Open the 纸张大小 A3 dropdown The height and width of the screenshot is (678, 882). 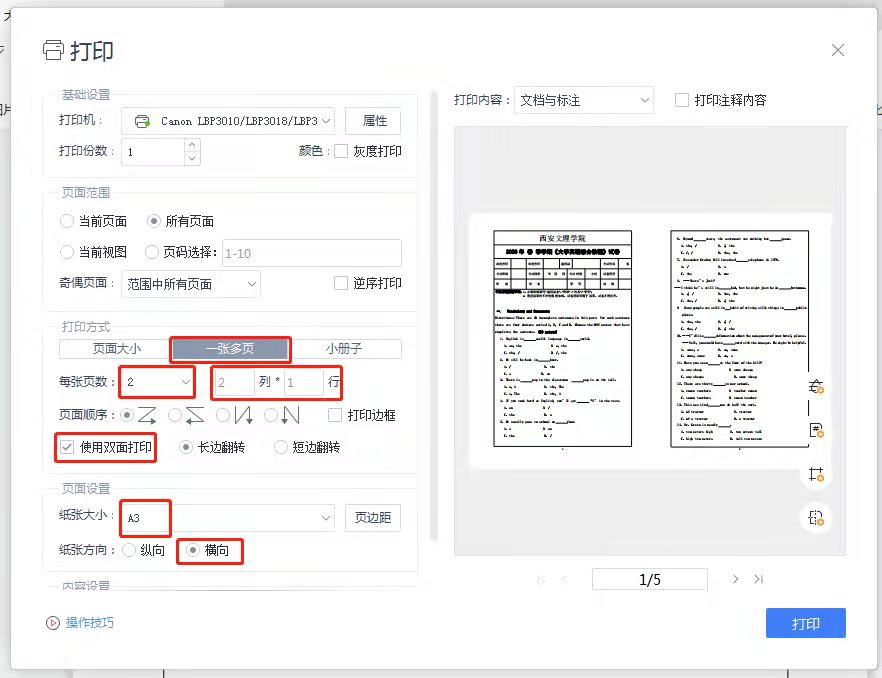325,518
